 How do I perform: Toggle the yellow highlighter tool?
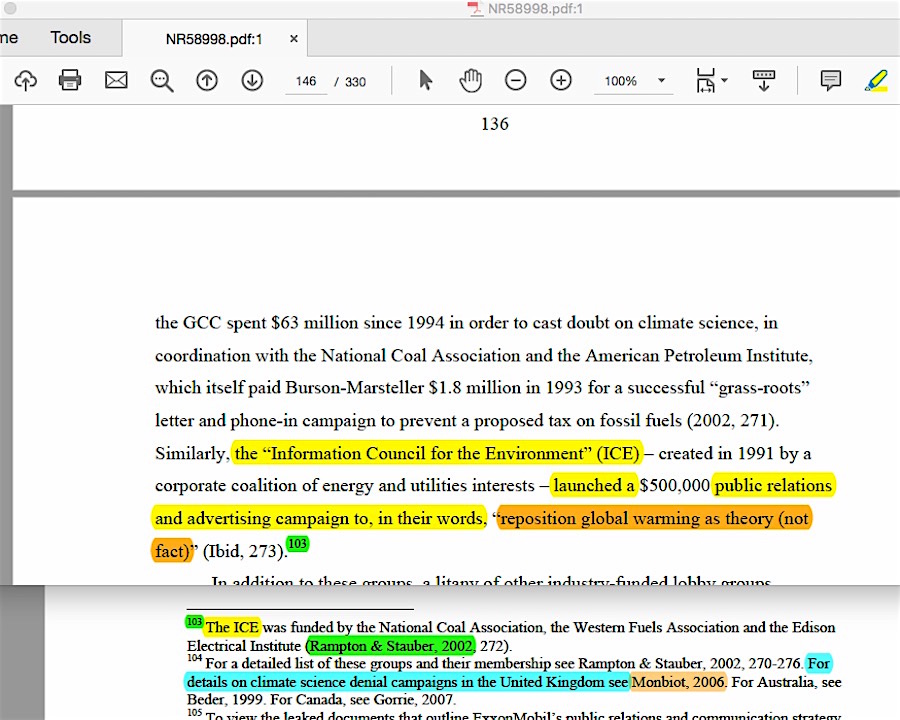point(876,81)
